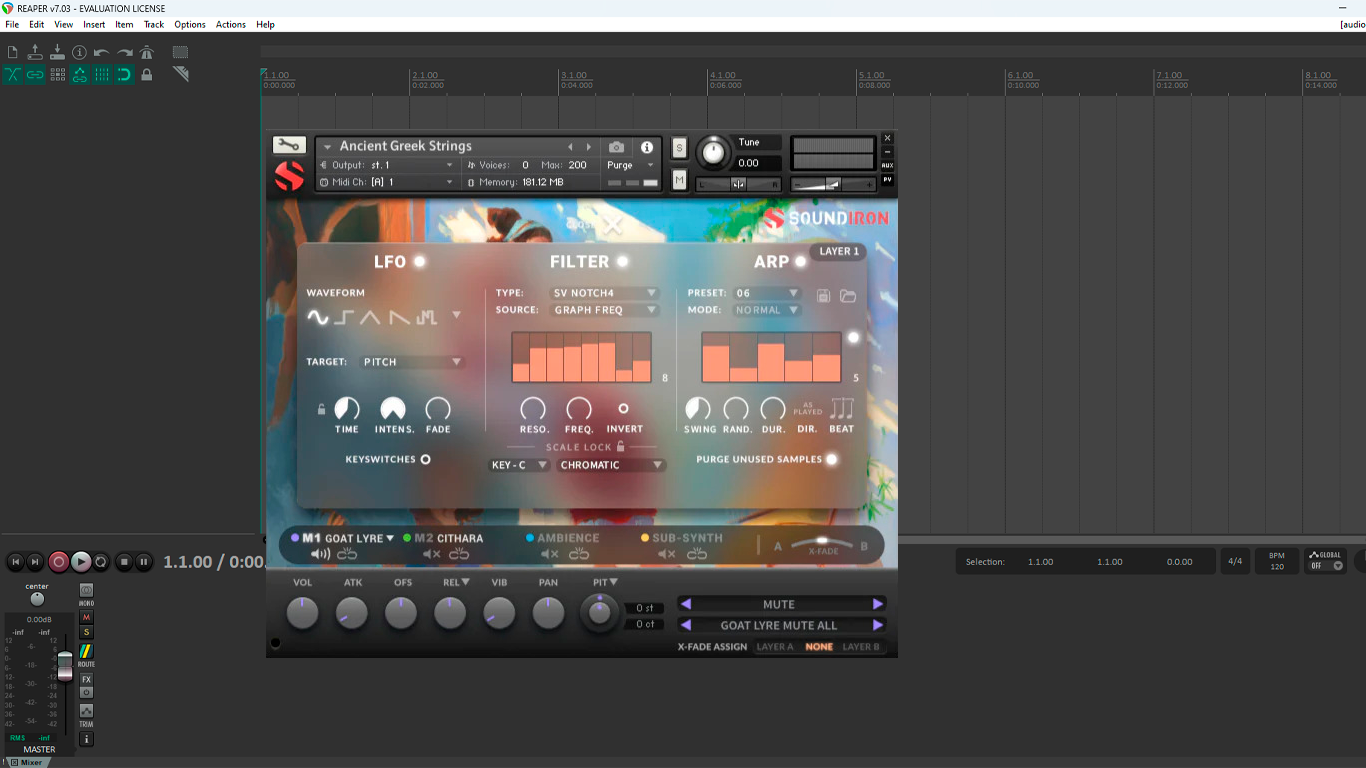The image size is (1366, 768).
Task: Mute the M1 Goat Lyre speaker icon
Action: [320, 554]
